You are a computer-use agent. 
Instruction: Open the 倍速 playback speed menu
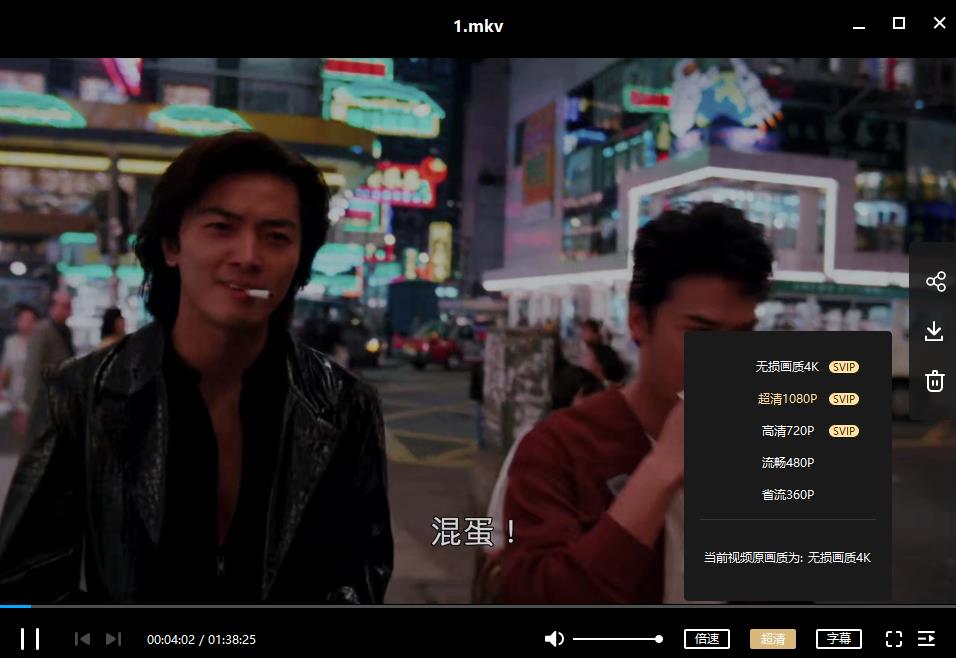pos(707,638)
